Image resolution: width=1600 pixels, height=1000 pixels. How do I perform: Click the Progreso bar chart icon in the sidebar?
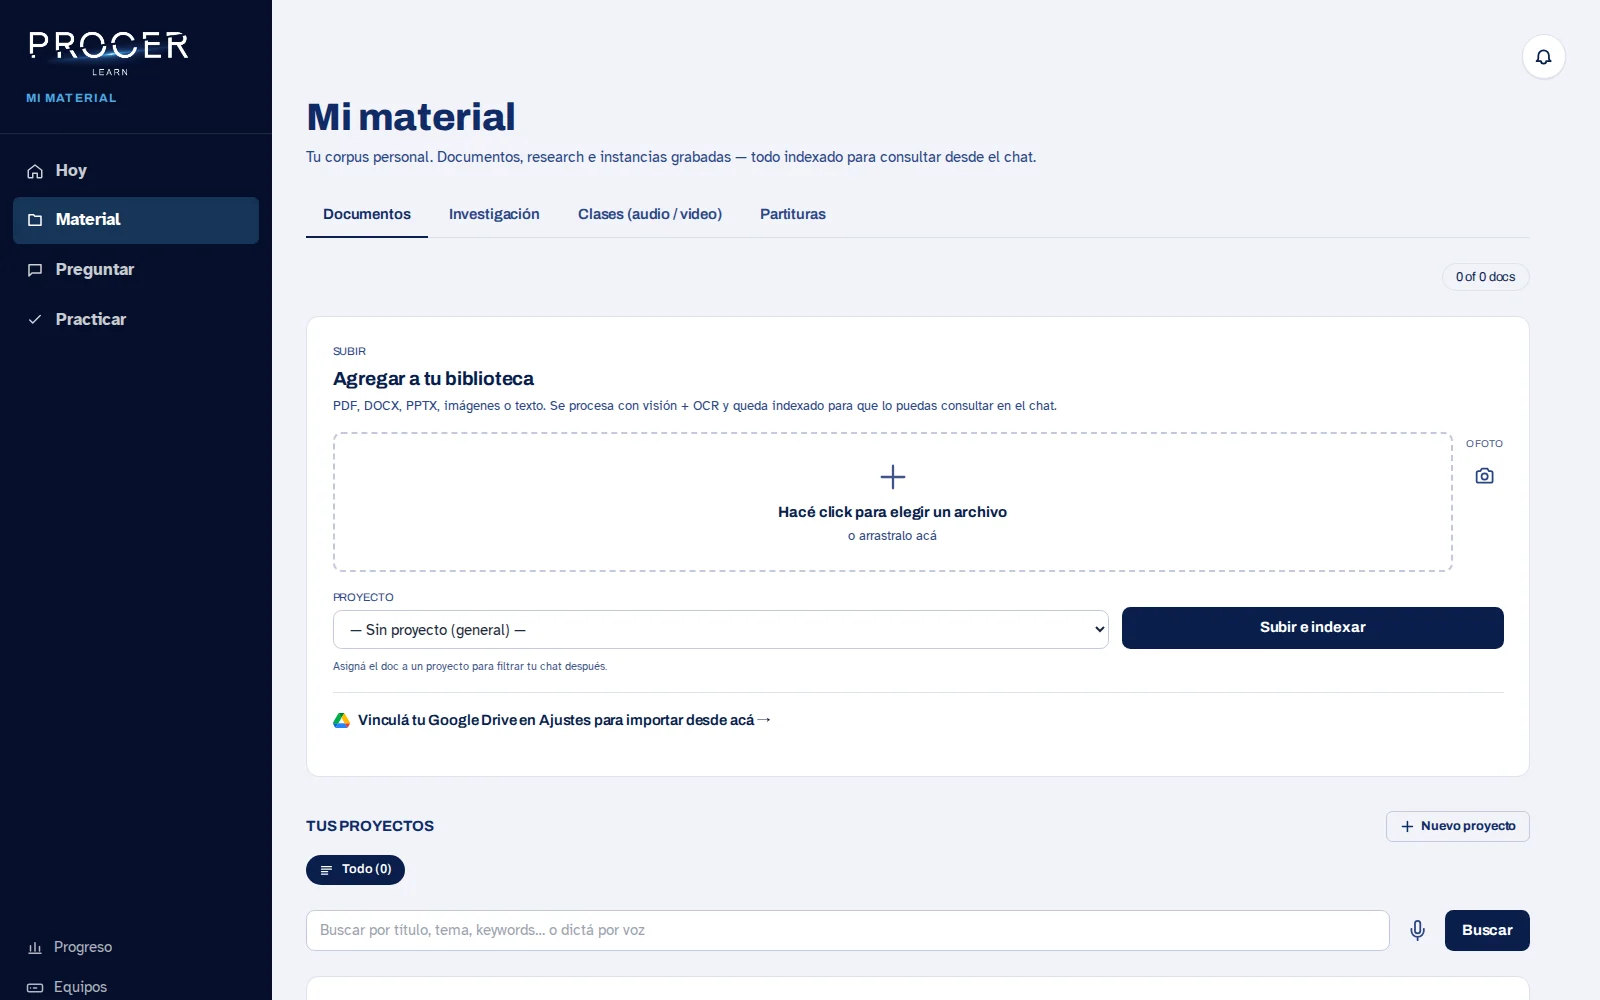(x=35, y=948)
